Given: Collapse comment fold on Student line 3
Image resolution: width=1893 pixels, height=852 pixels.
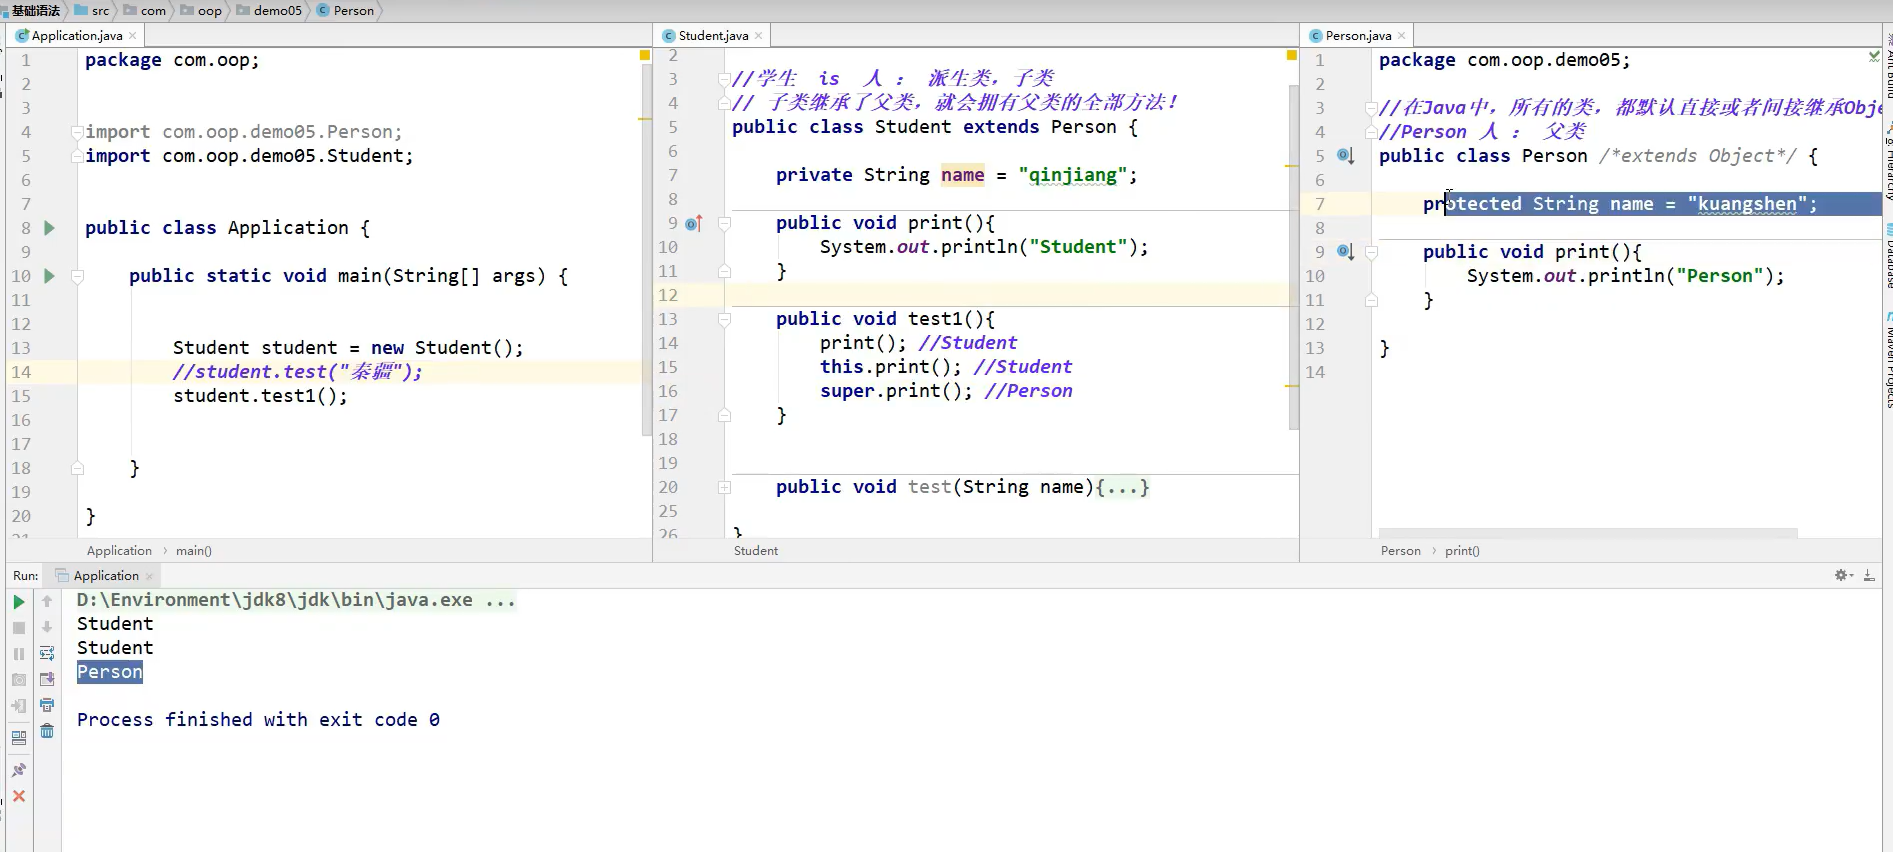Looking at the screenshot, I should pyautogui.click(x=724, y=79).
